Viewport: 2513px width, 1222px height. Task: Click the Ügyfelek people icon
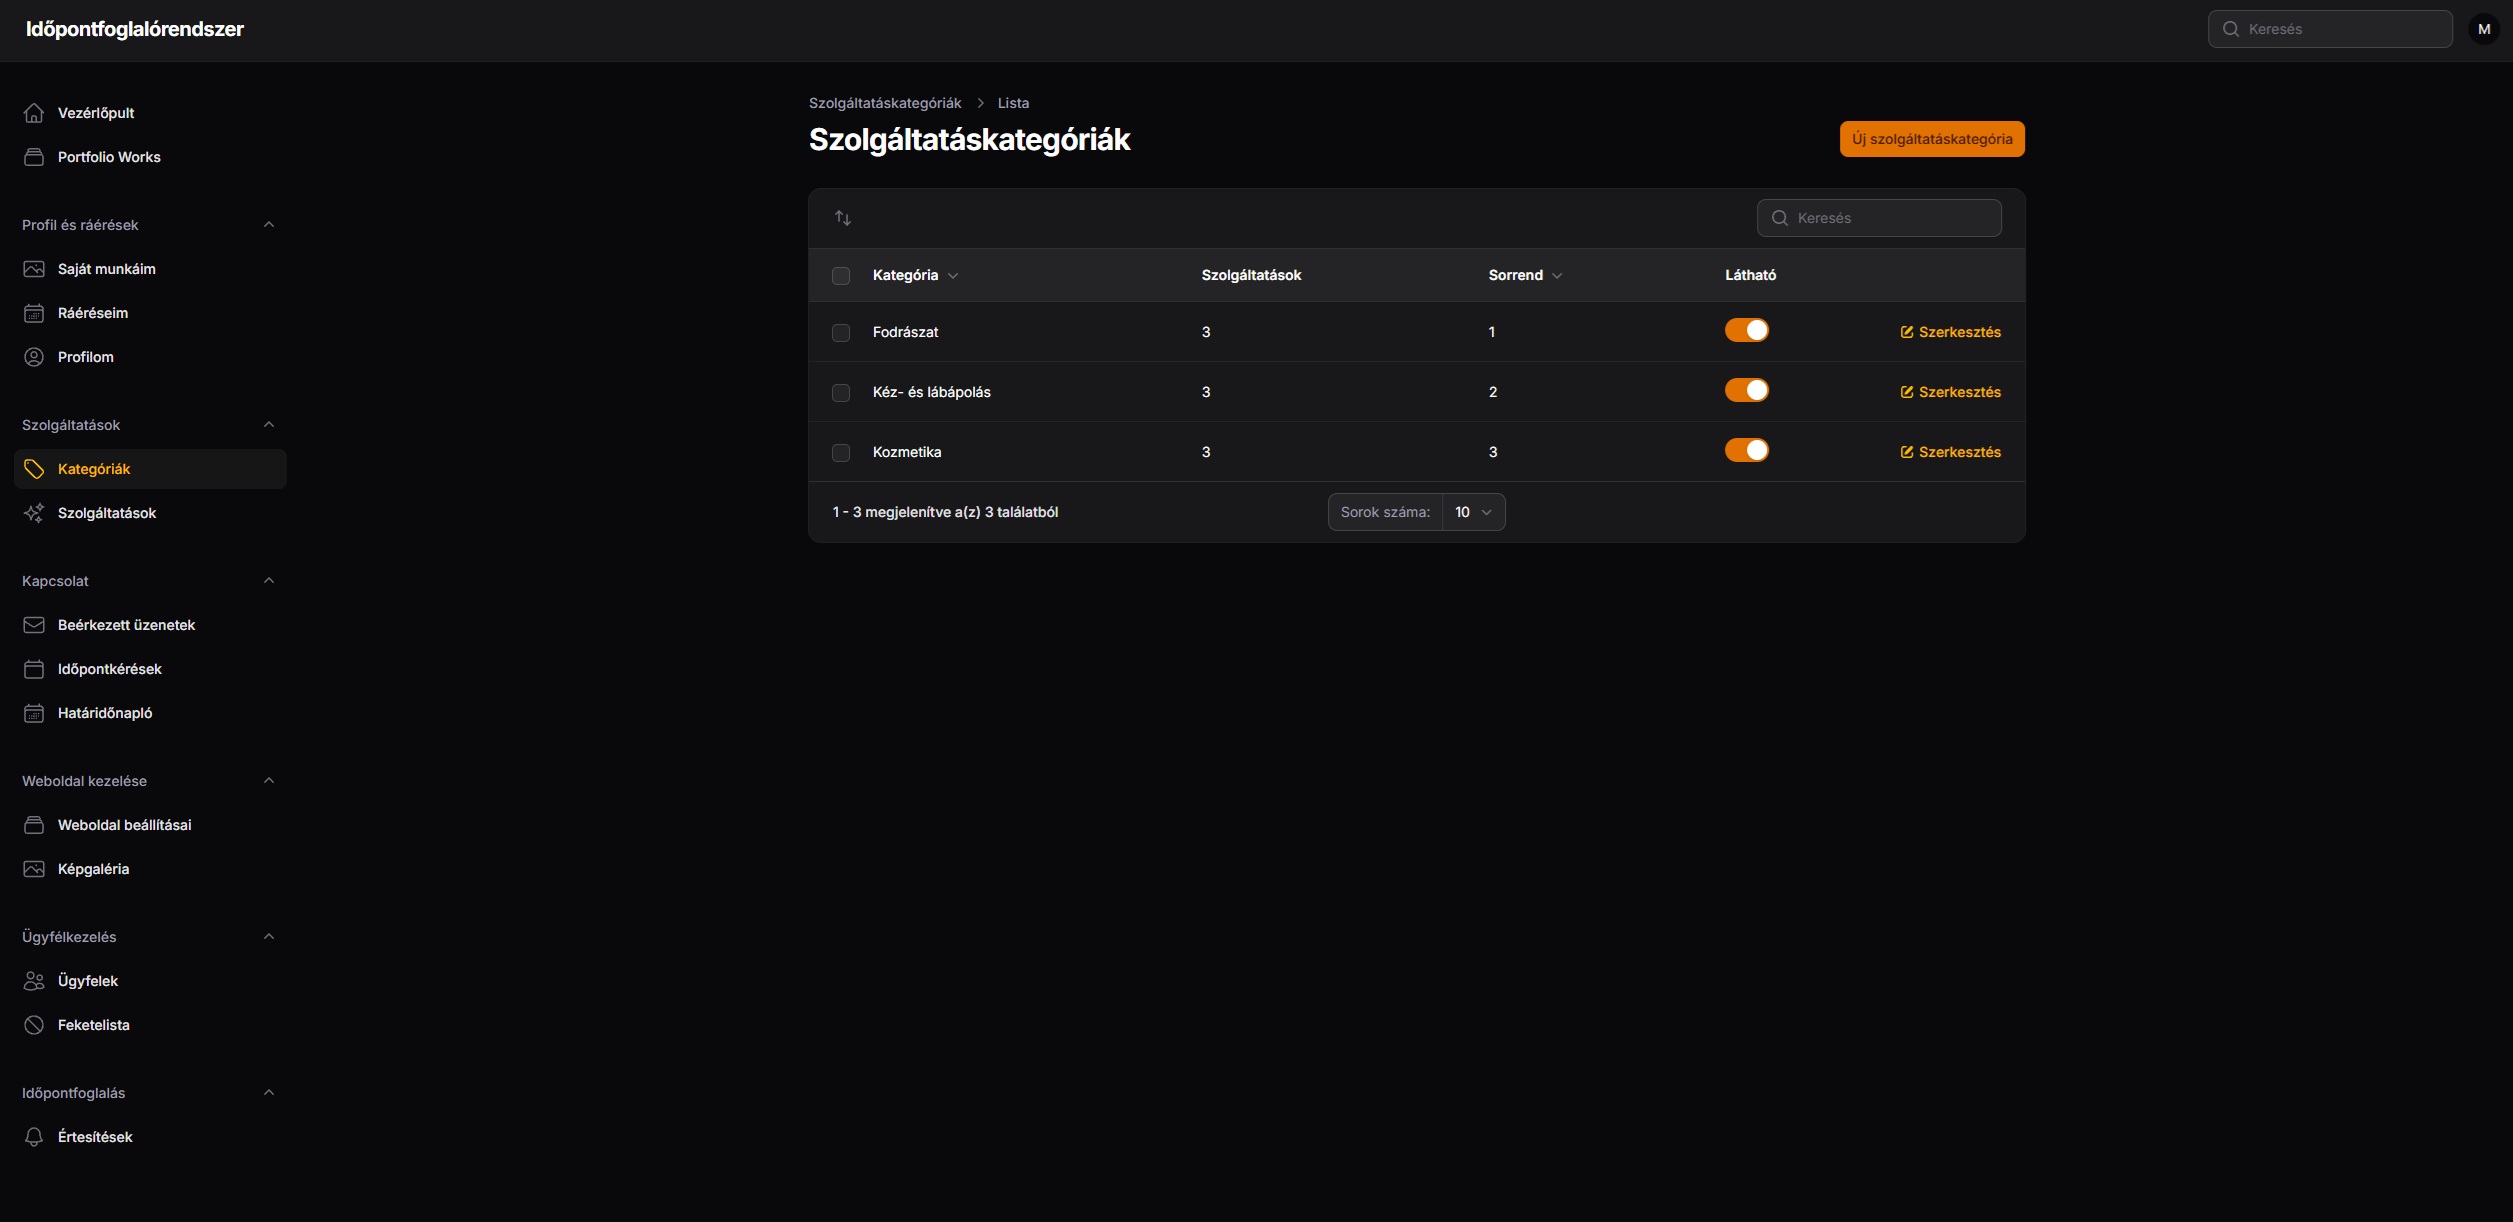tap(34, 981)
